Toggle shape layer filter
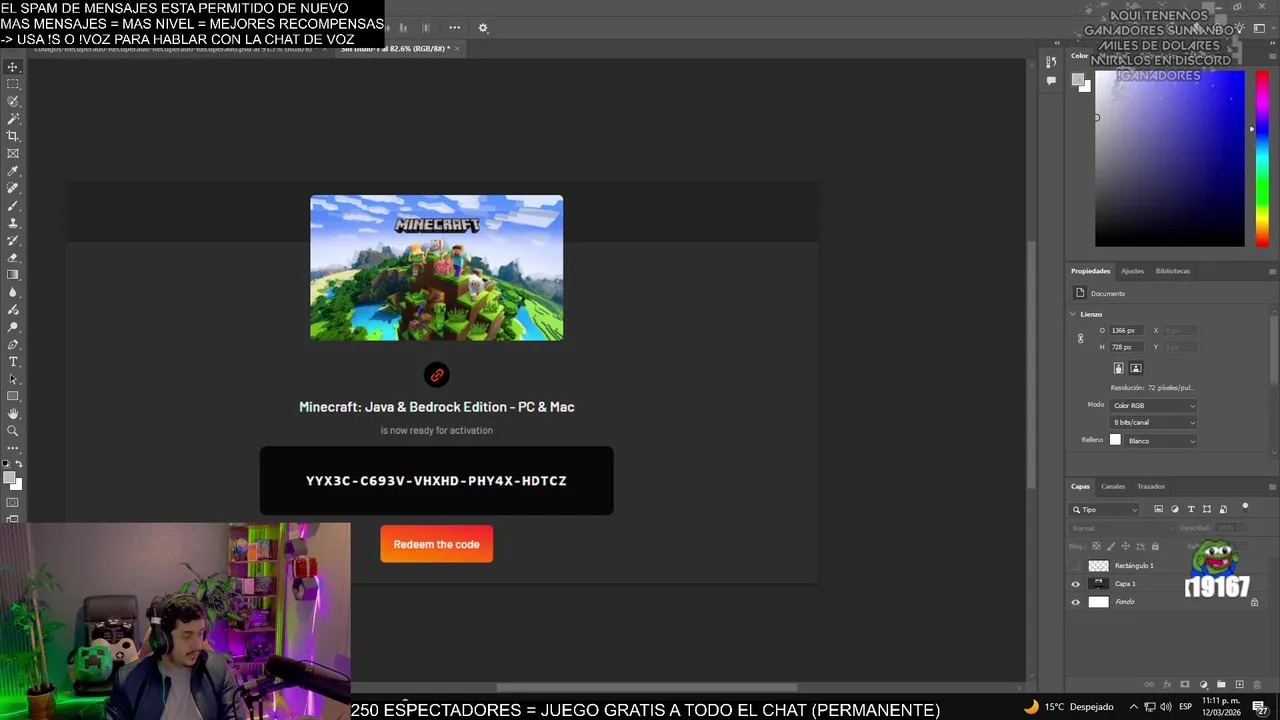The height and width of the screenshot is (720, 1280). point(1207,509)
